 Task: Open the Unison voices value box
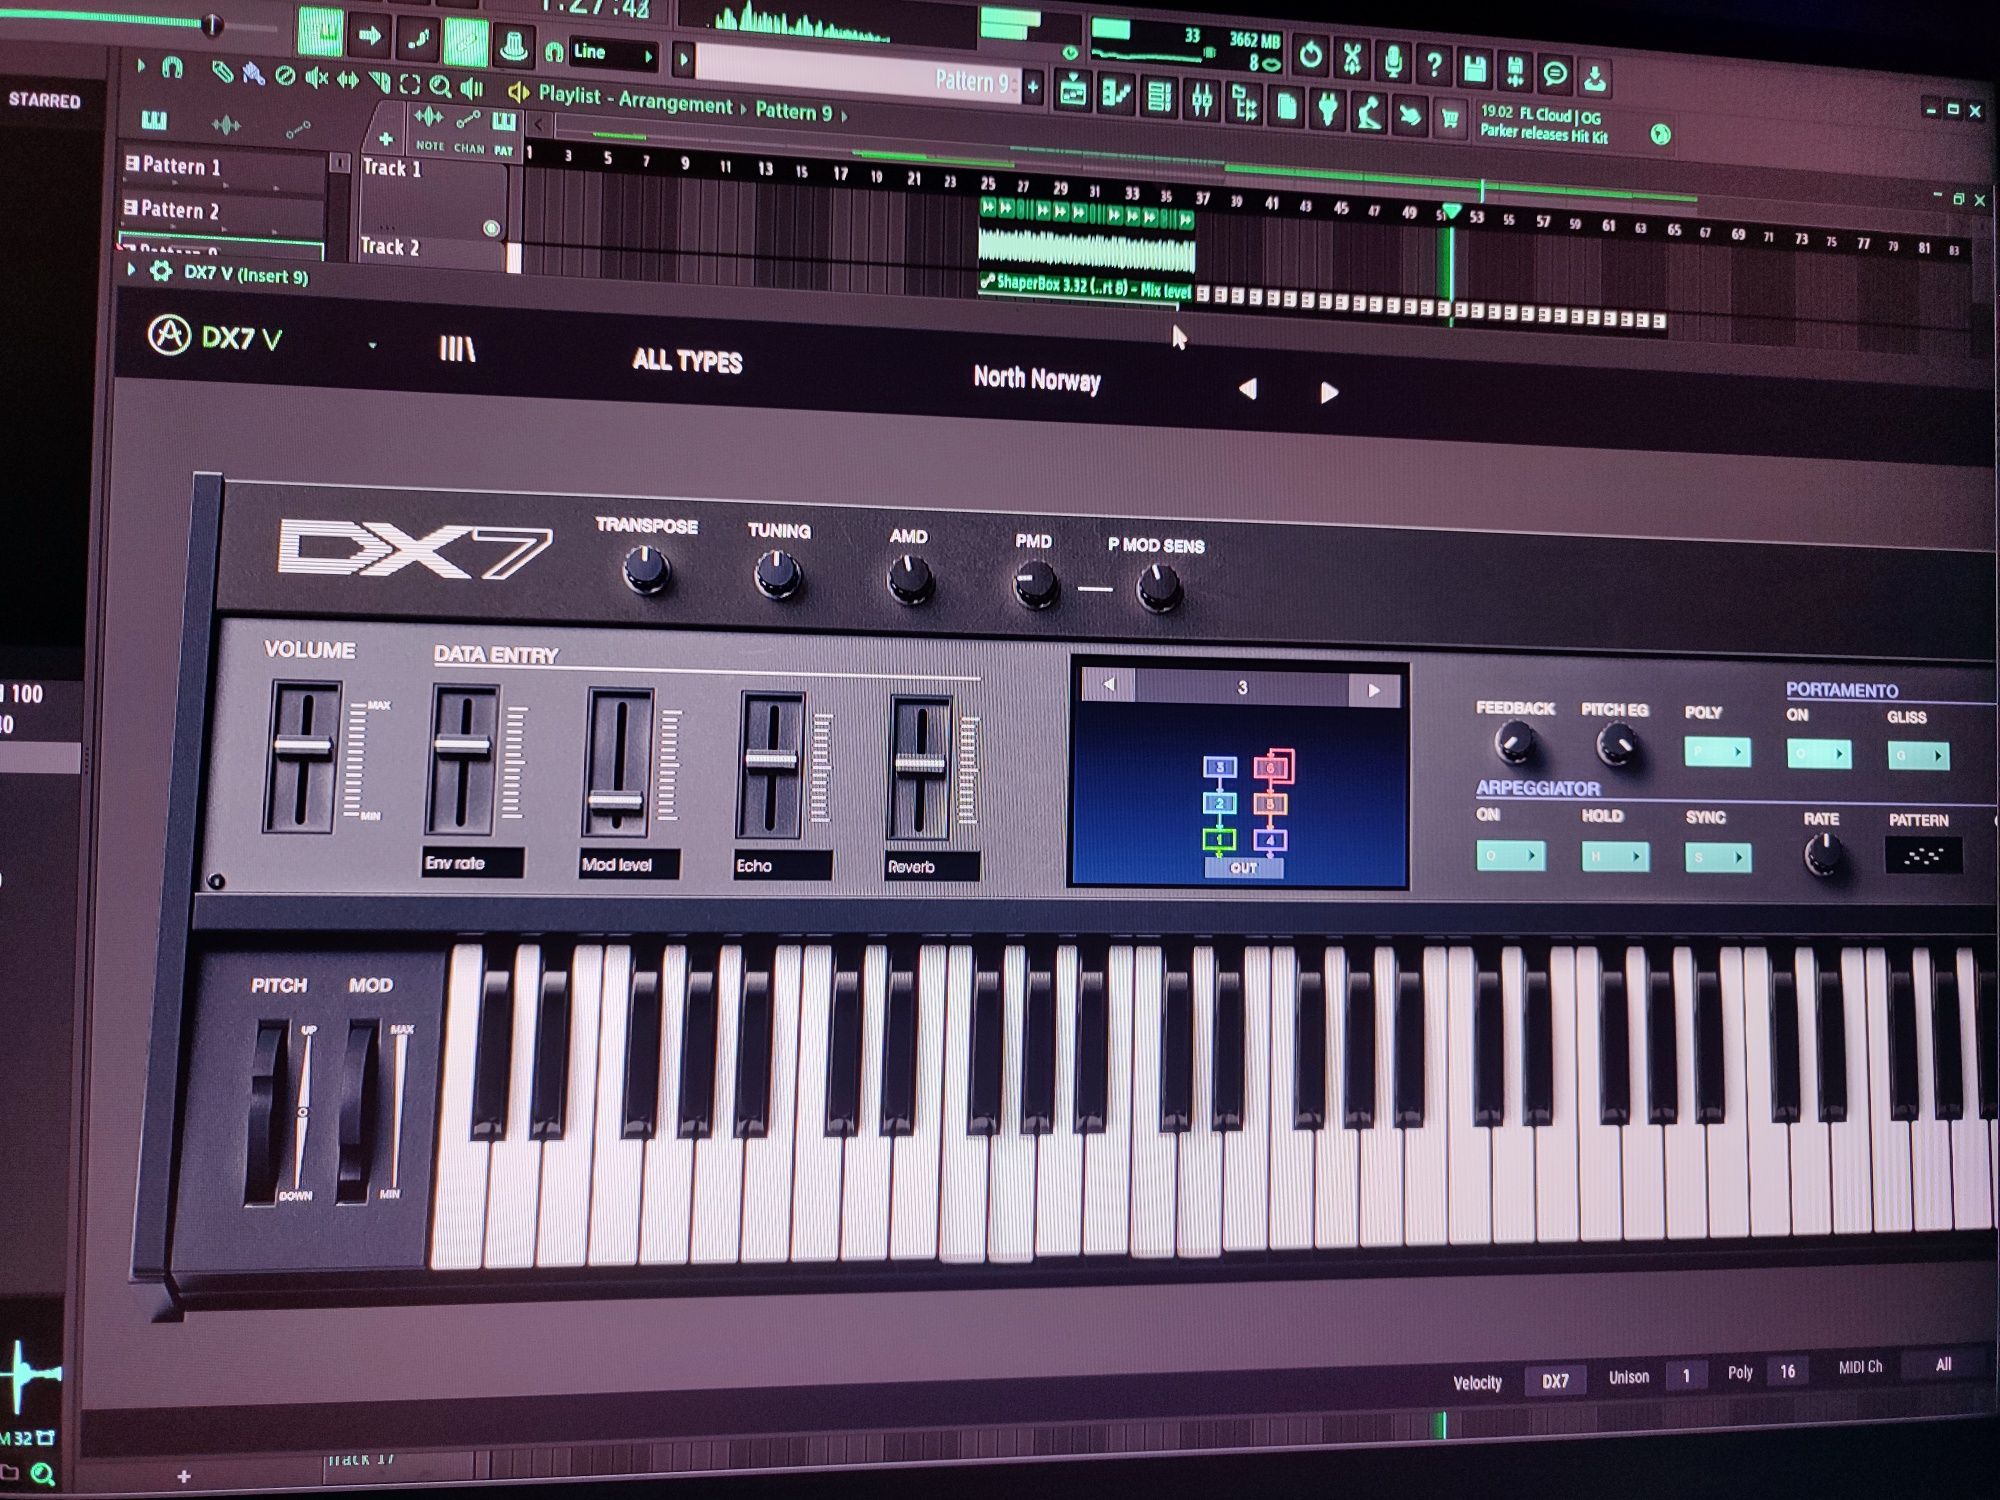coord(1686,1376)
